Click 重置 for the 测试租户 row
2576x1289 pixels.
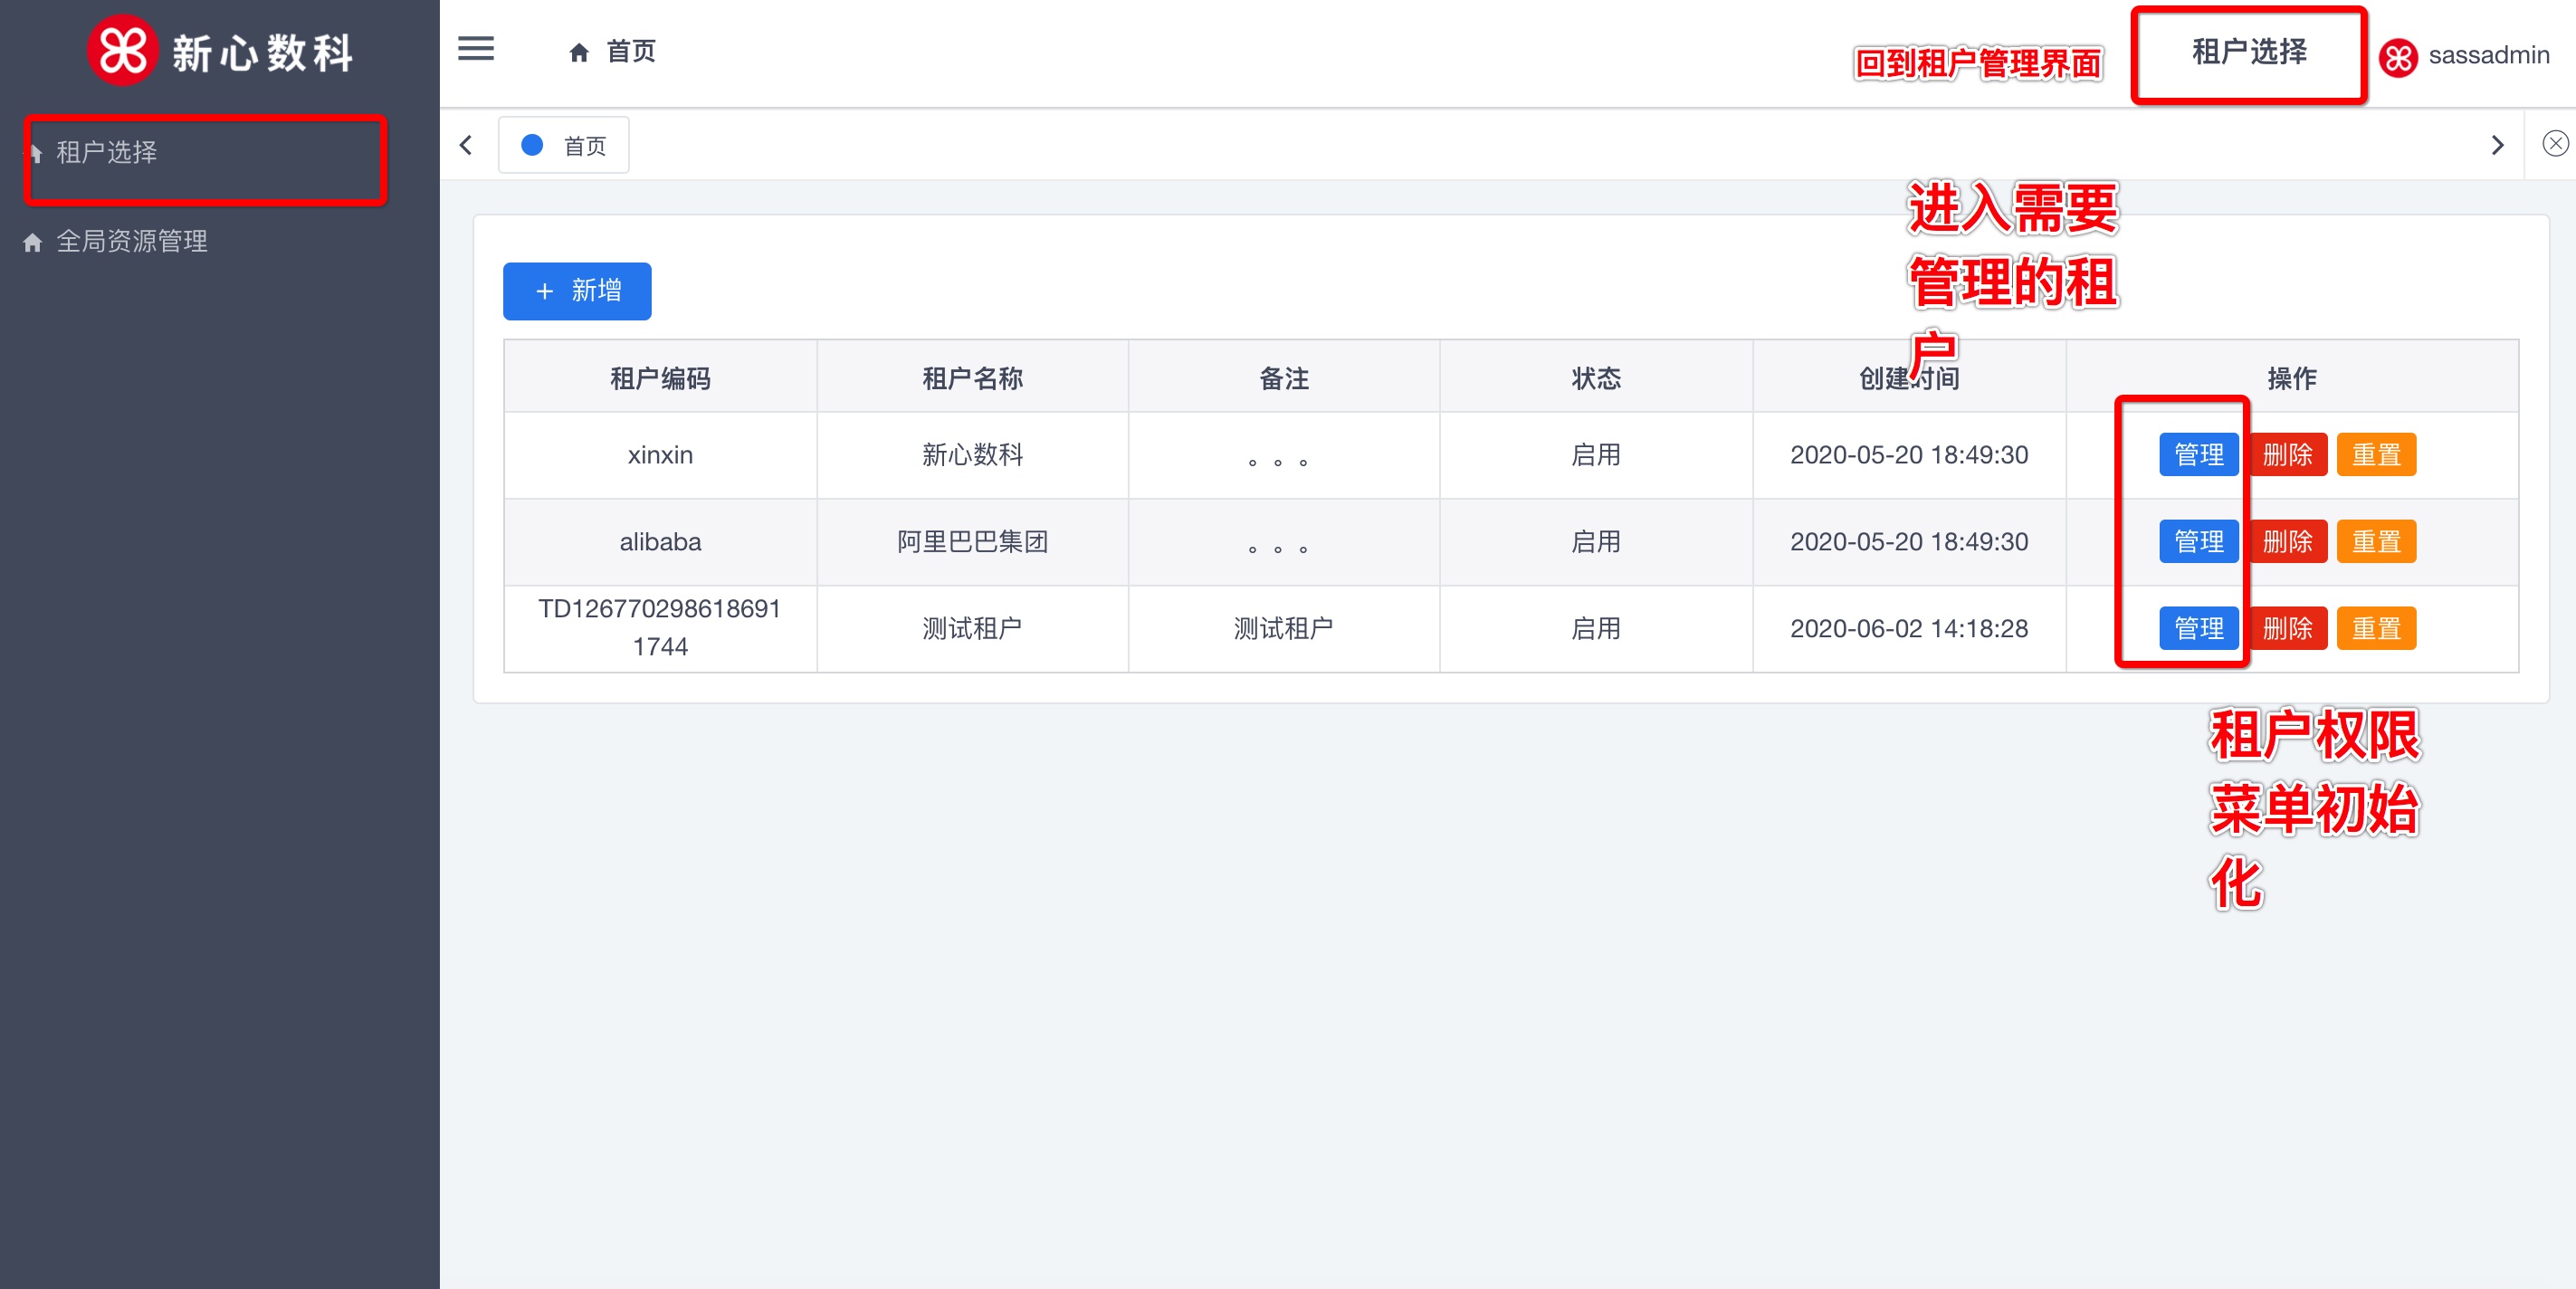point(2376,629)
